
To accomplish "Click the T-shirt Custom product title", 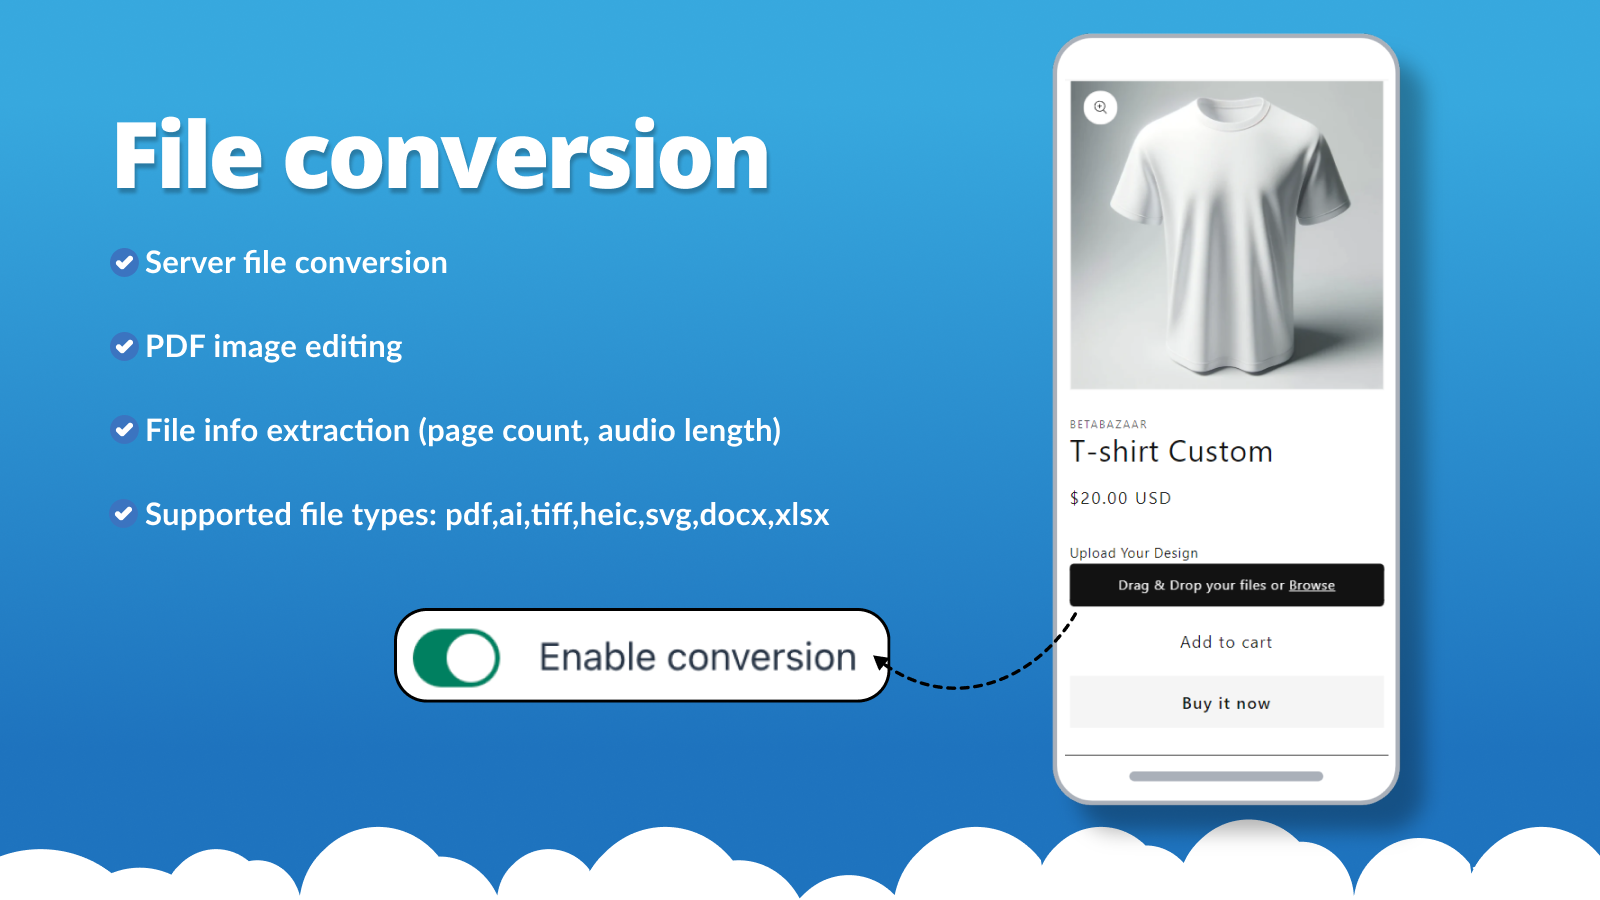I will pos(1171,452).
